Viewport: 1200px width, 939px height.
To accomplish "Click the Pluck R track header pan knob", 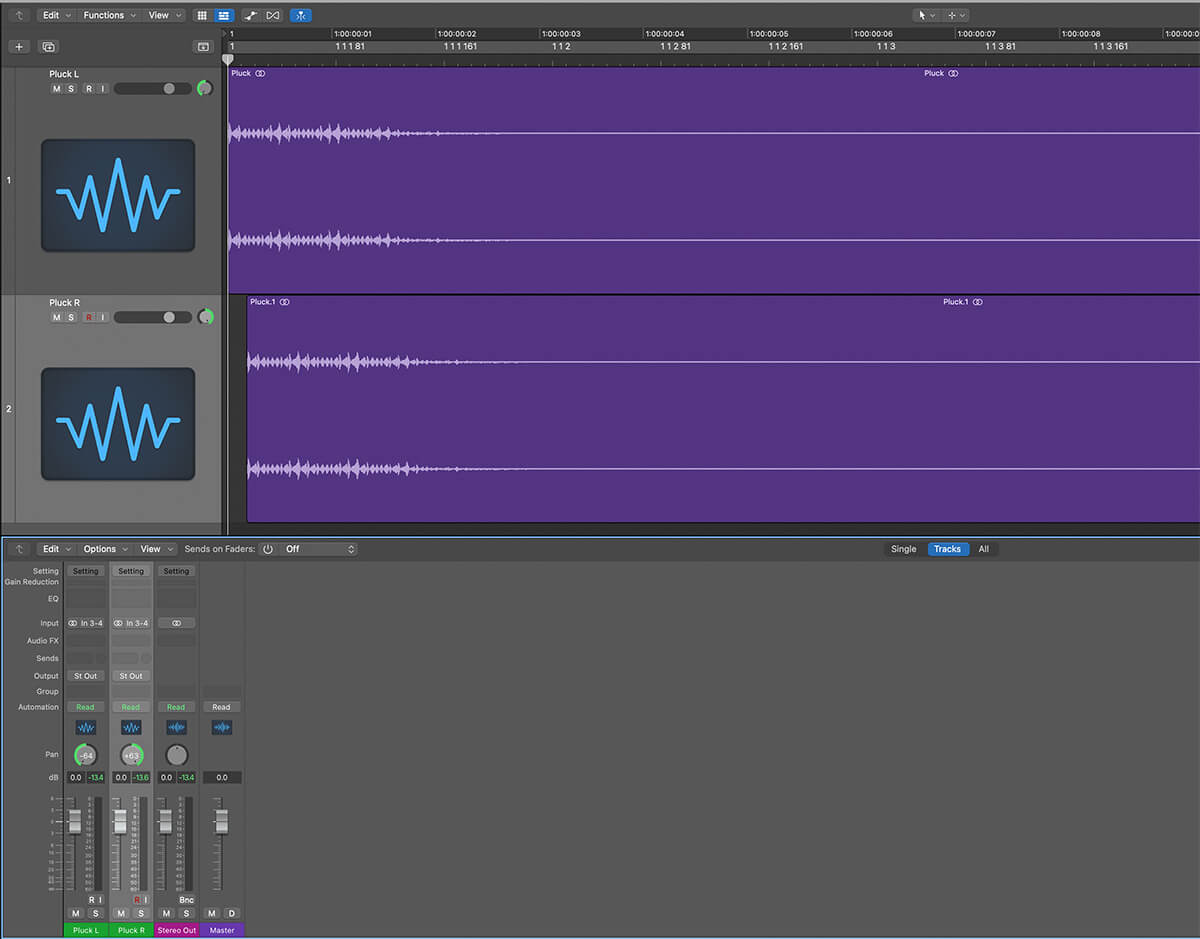I will [x=205, y=317].
